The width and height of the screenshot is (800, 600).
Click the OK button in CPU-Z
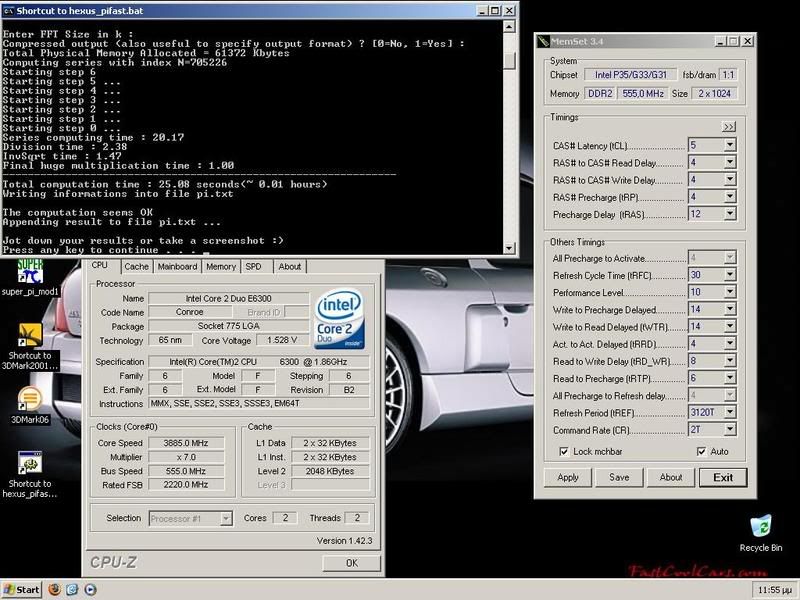pyautogui.click(x=352, y=563)
